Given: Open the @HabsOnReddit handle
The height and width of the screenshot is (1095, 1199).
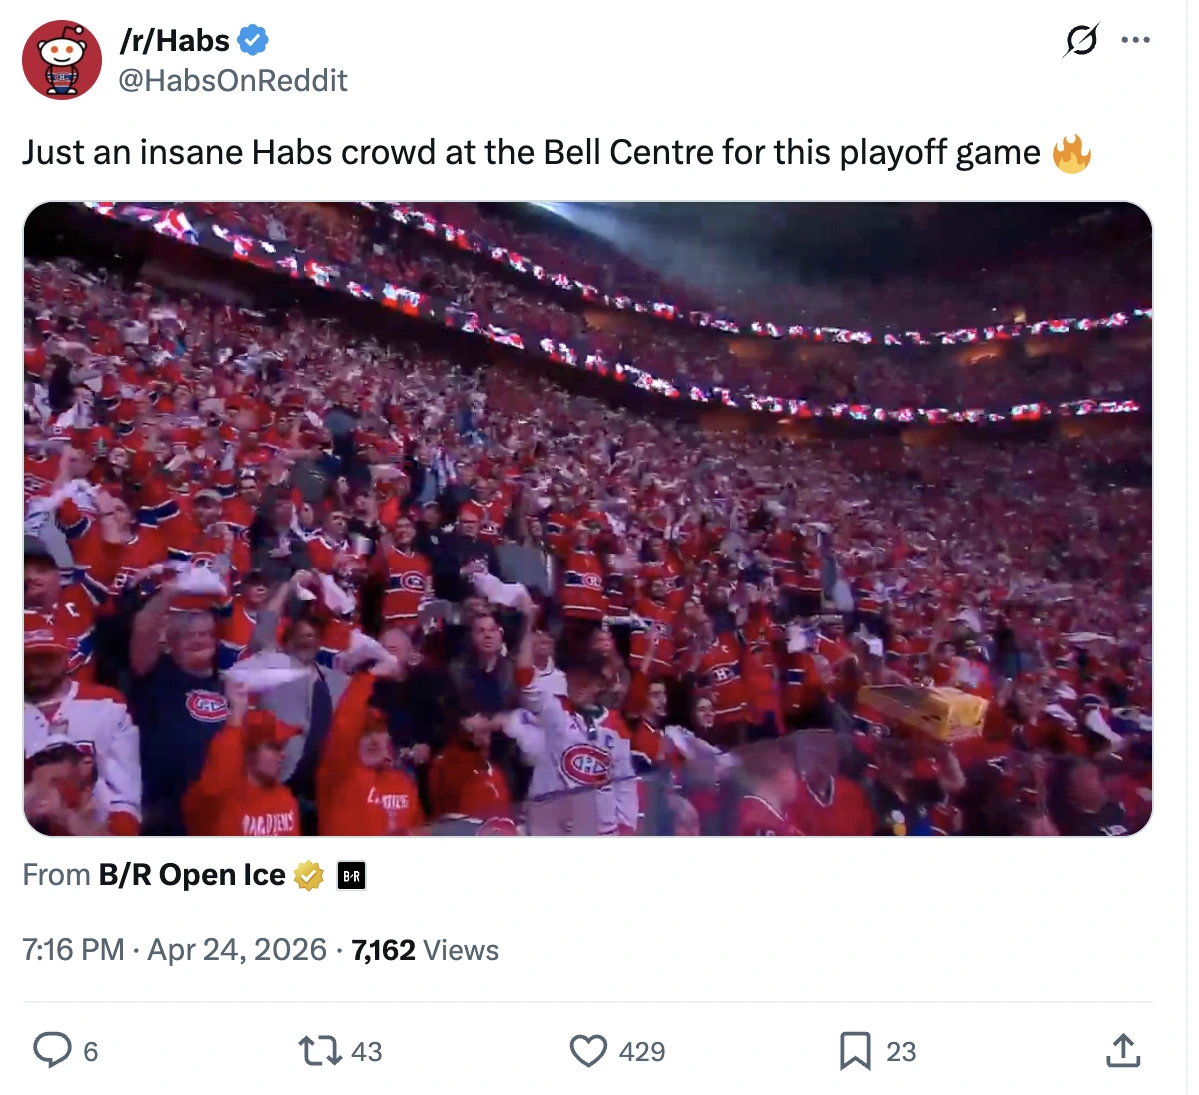Looking at the screenshot, I should pos(233,80).
